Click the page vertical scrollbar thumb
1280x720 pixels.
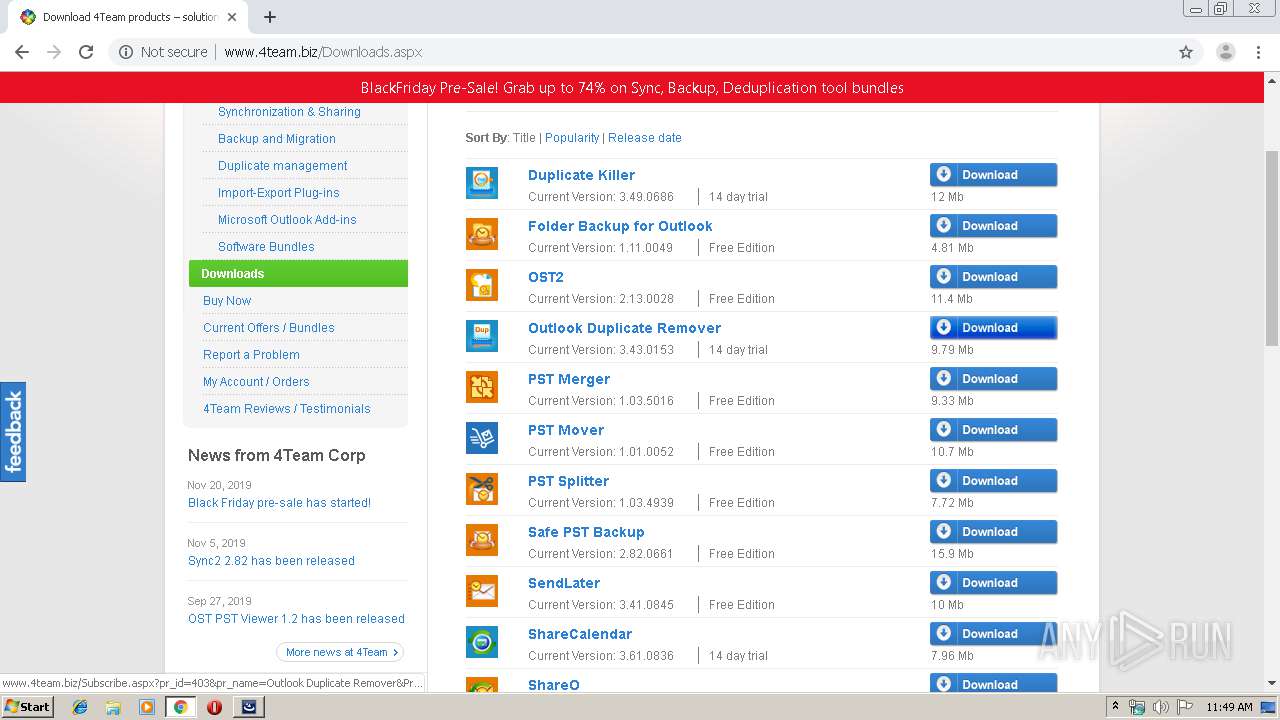(x=1272, y=248)
